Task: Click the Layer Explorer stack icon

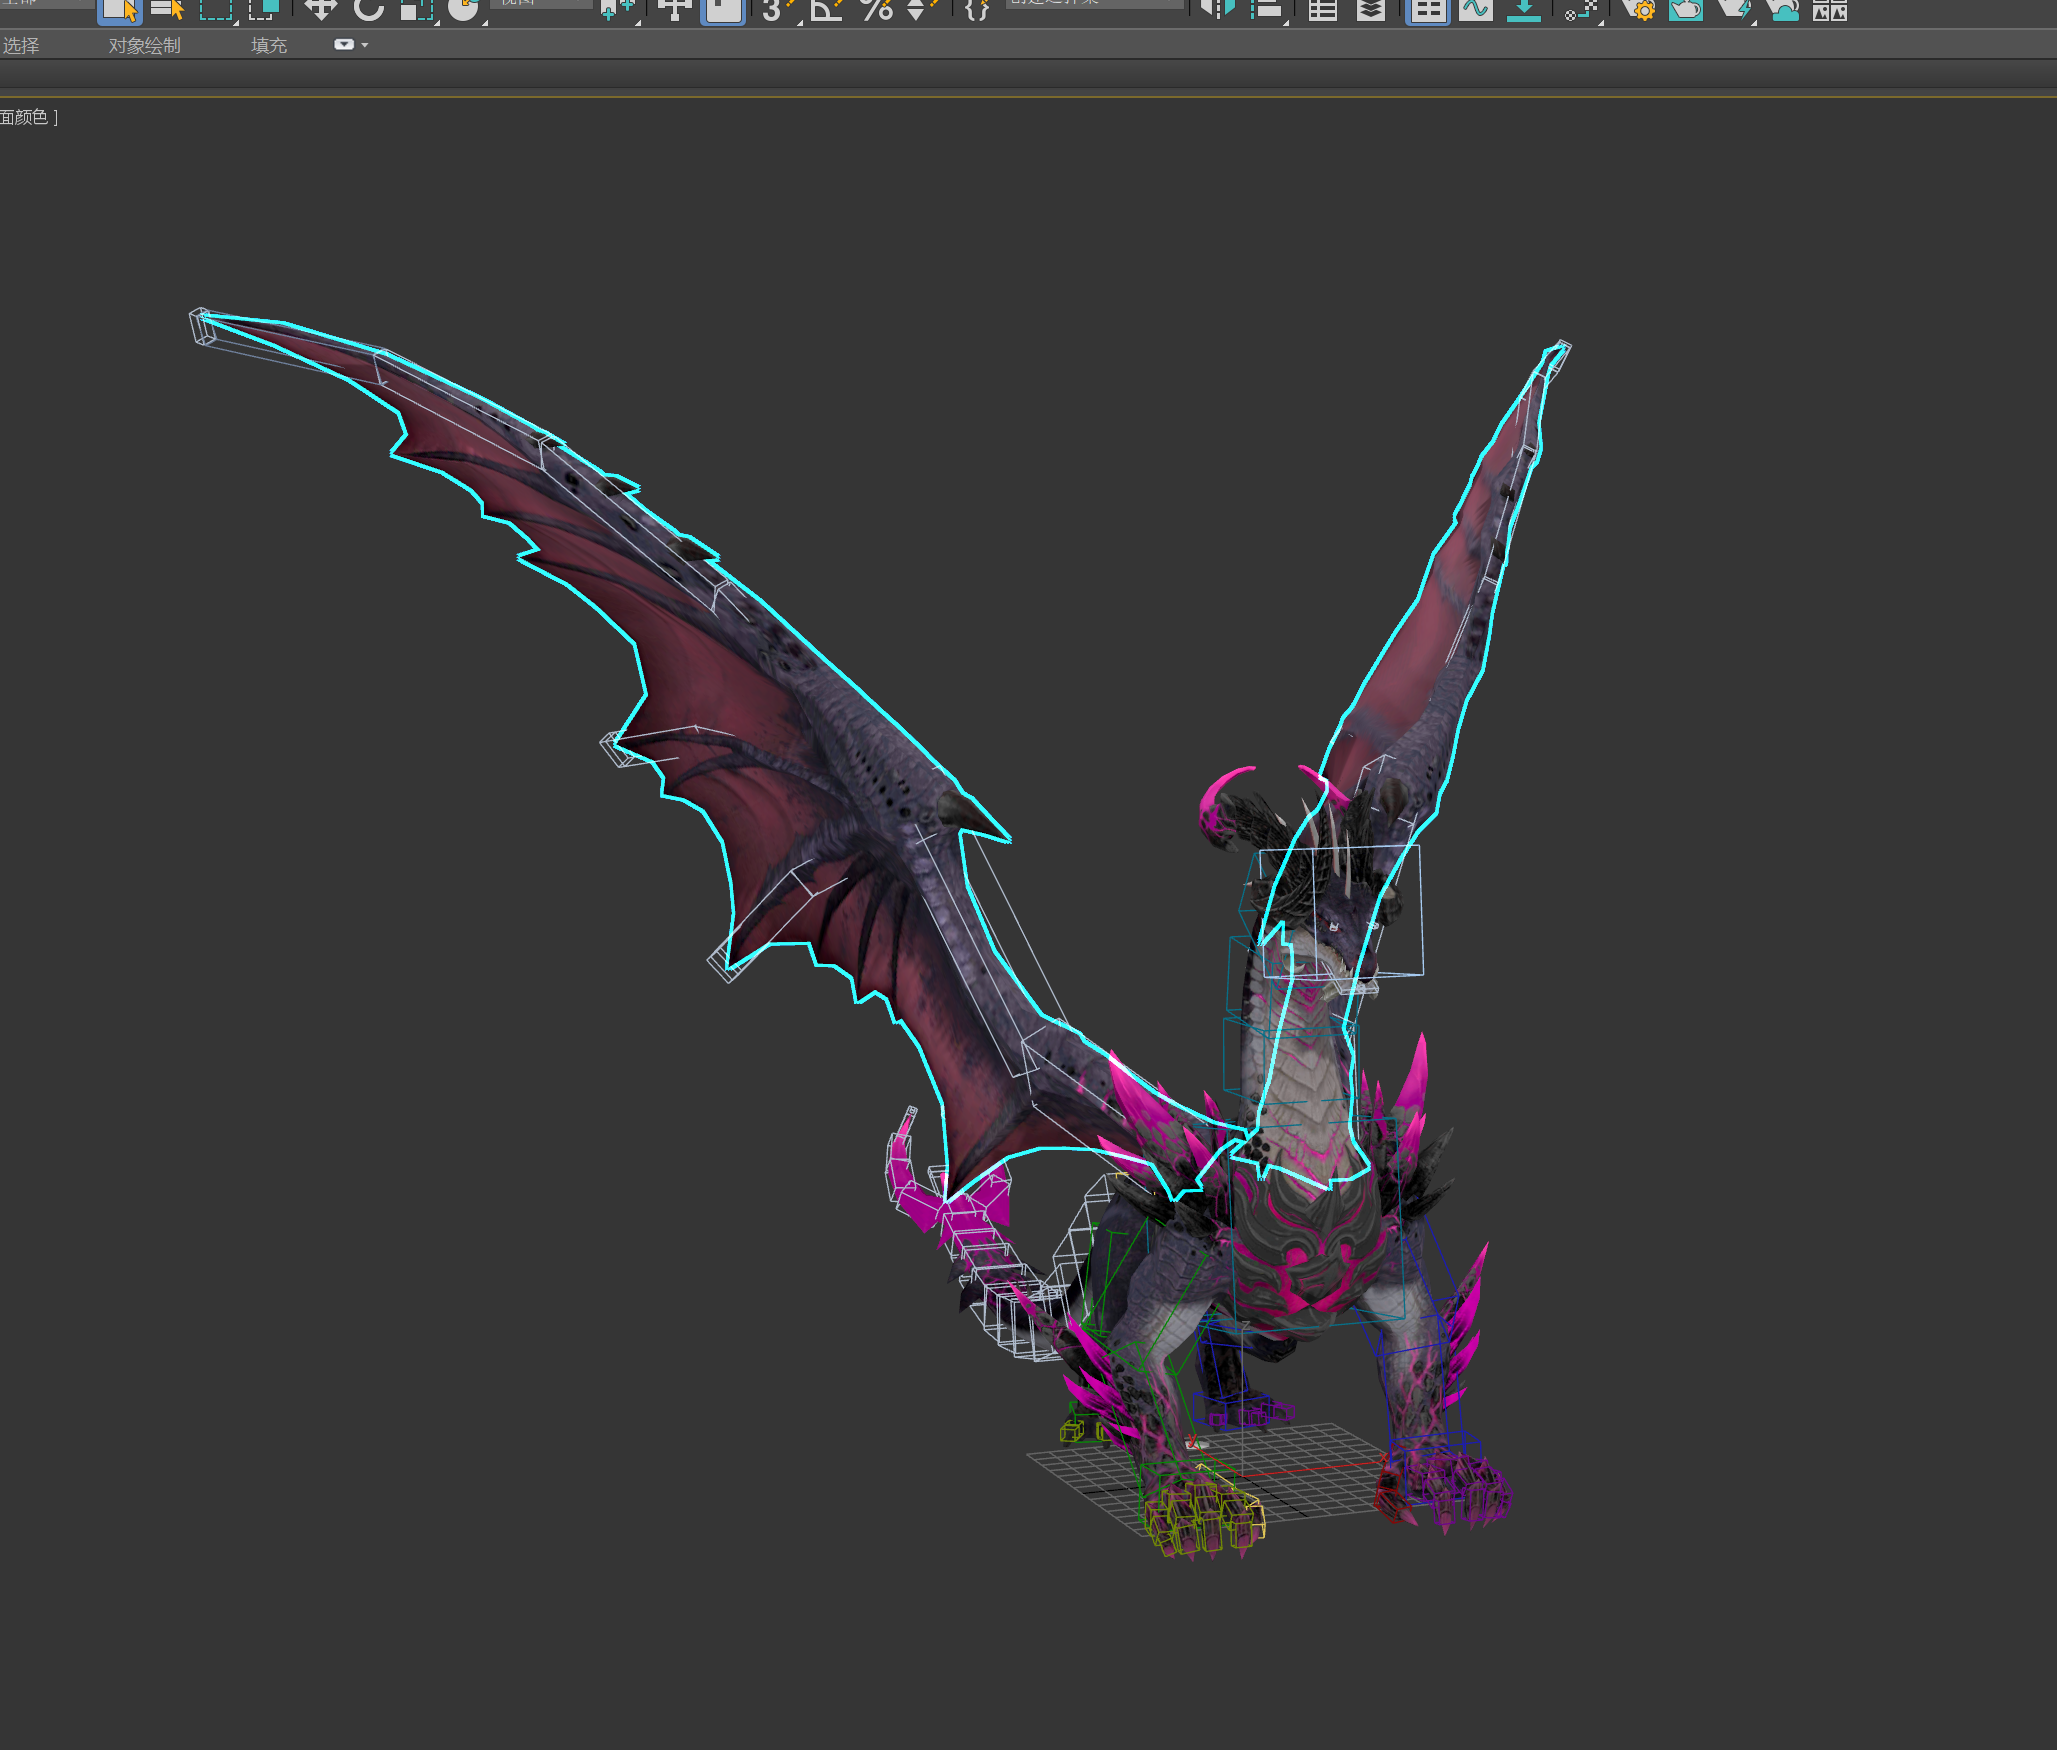Action: pos(1371,10)
